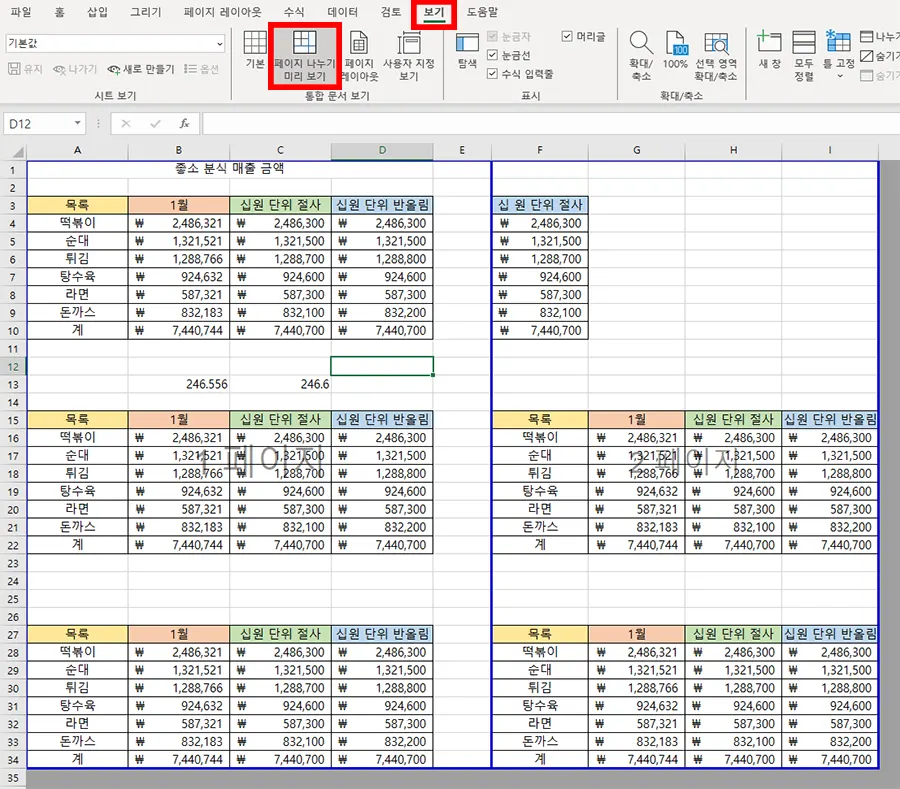Open the File (파일) tab
This screenshot has height=789, width=900.
tap(21, 11)
